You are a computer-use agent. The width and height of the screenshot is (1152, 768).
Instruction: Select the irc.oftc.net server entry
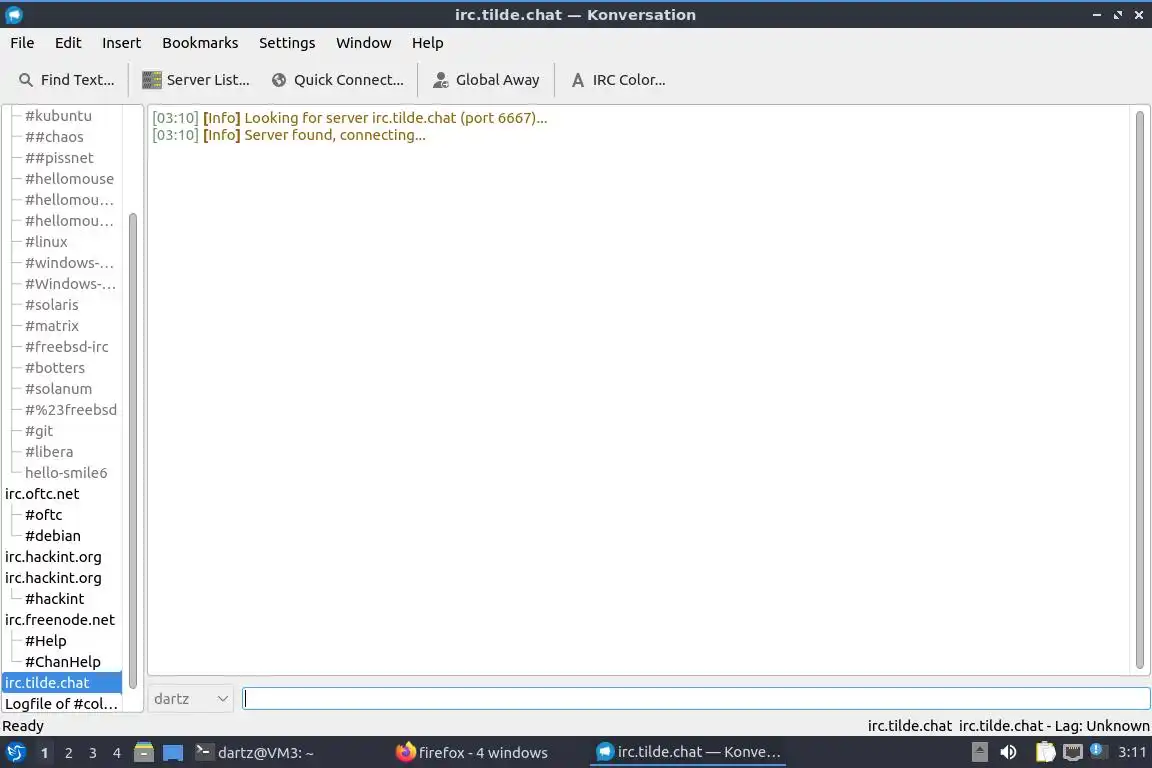click(x=42, y=494)
